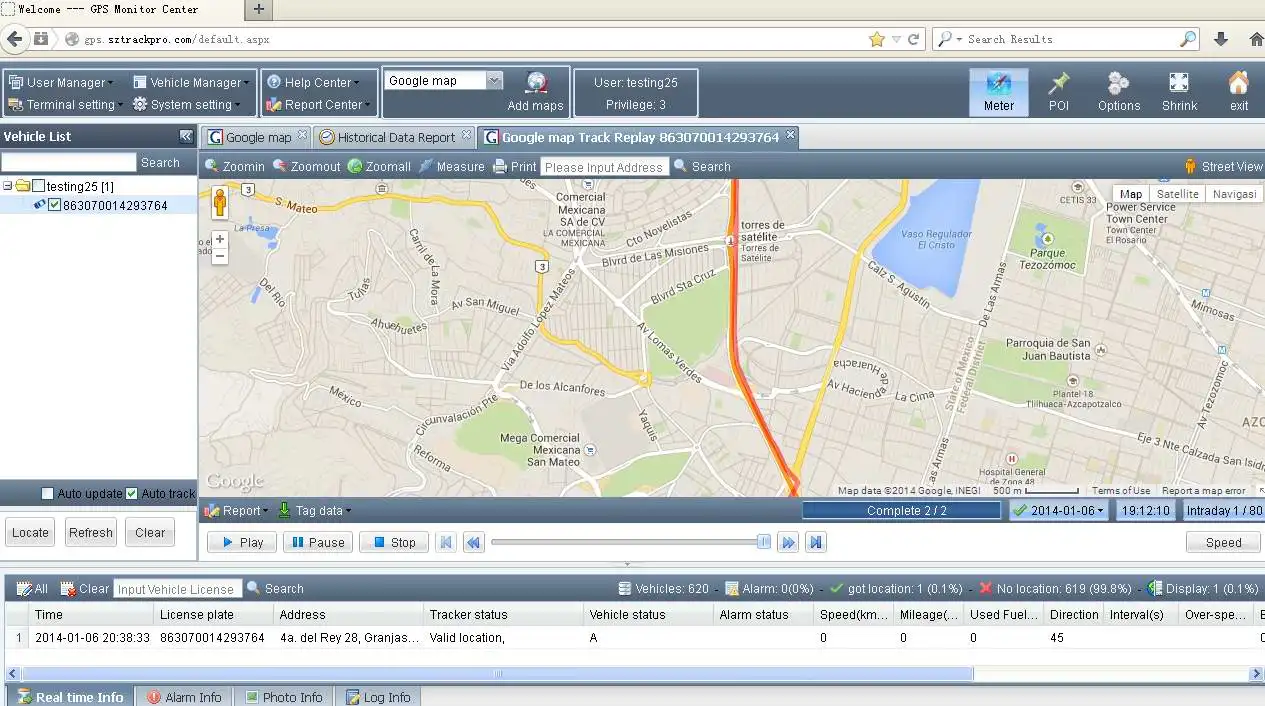
Task: Collapse the testing25 tree group
Action: pos(8,186)
